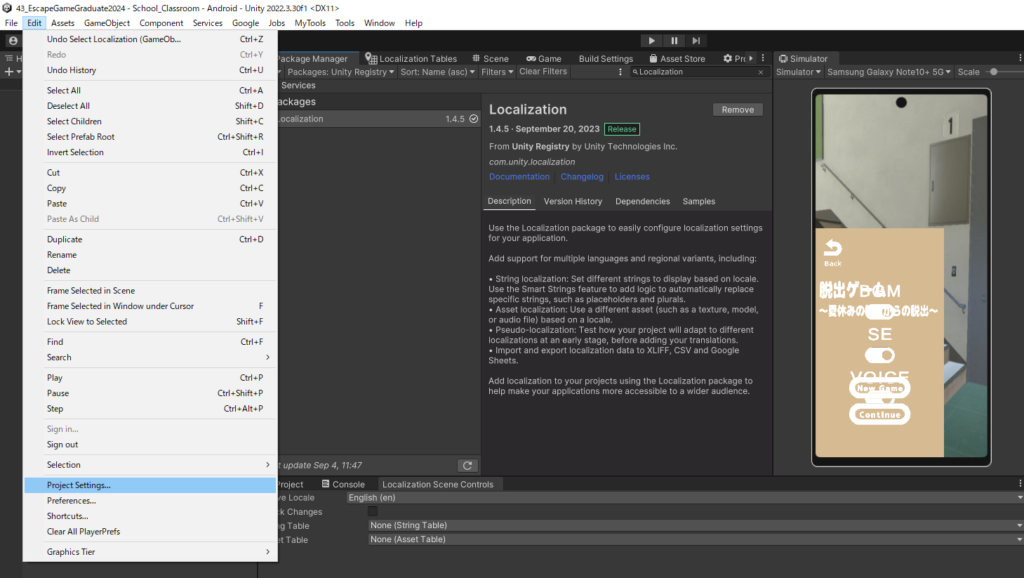Open the Dependencies tab
The height and width of the screenshot is (578, 1024).
(643, 201)
